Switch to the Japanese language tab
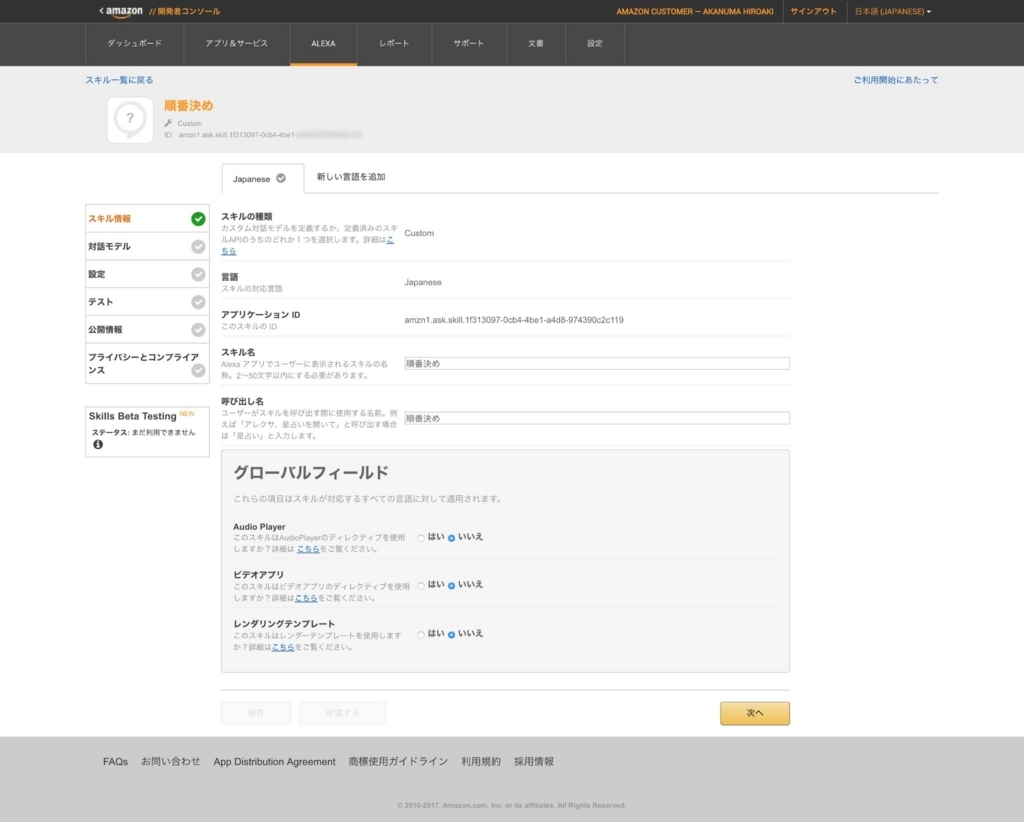Screen dimensions: 1024x822 [x=263, y=178]
